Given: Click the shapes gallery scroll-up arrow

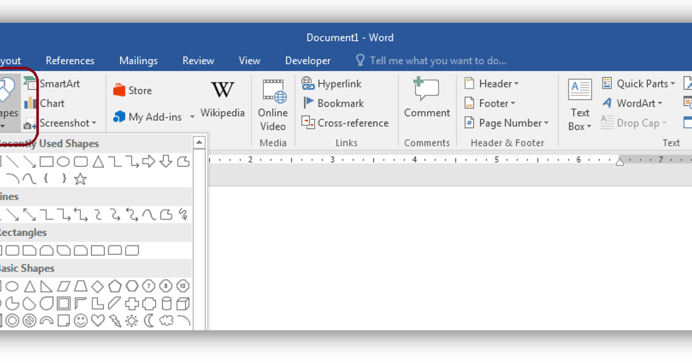Looking at the screenshot, I should 199,142.
